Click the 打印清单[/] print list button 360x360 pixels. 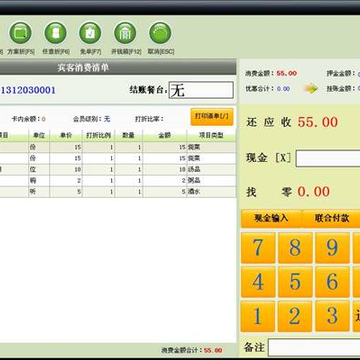pyautogui.click(x=212, y=117)
